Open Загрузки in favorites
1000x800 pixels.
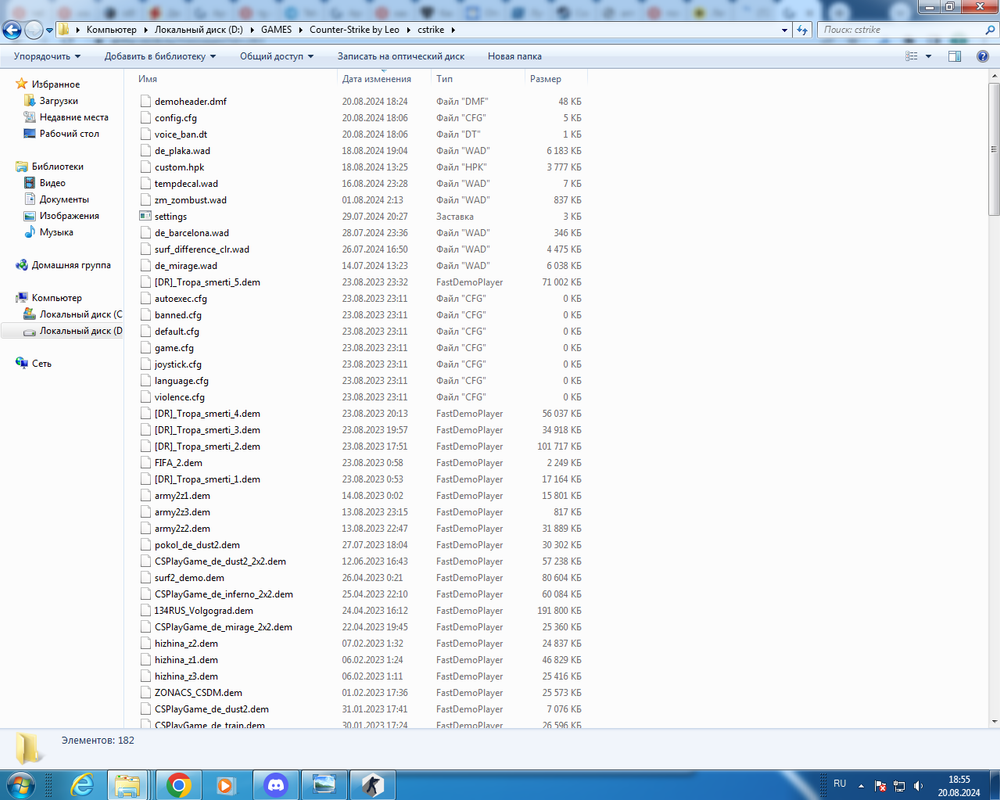point(59,101)
